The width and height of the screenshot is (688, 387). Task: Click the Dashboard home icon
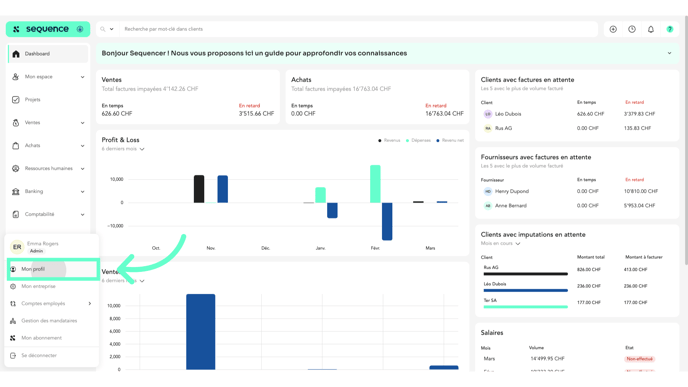[16, 54]
